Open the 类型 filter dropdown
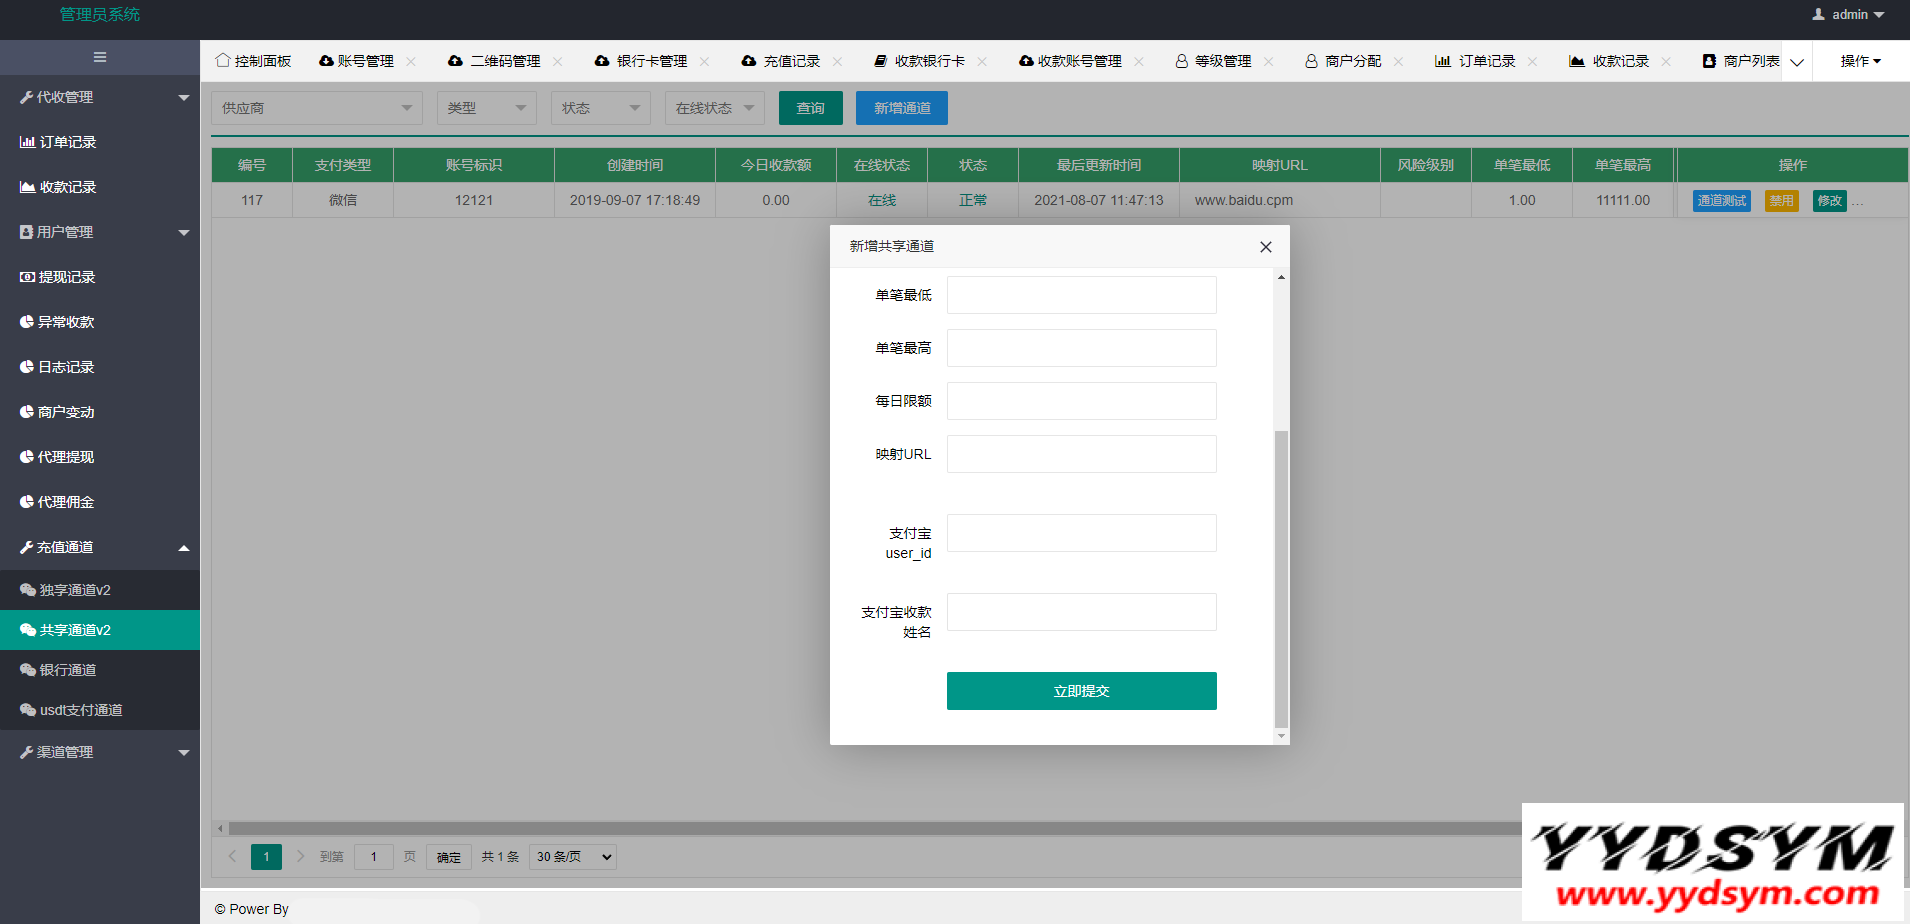Screen dimensions: 1910x924 tap(487, 108)
